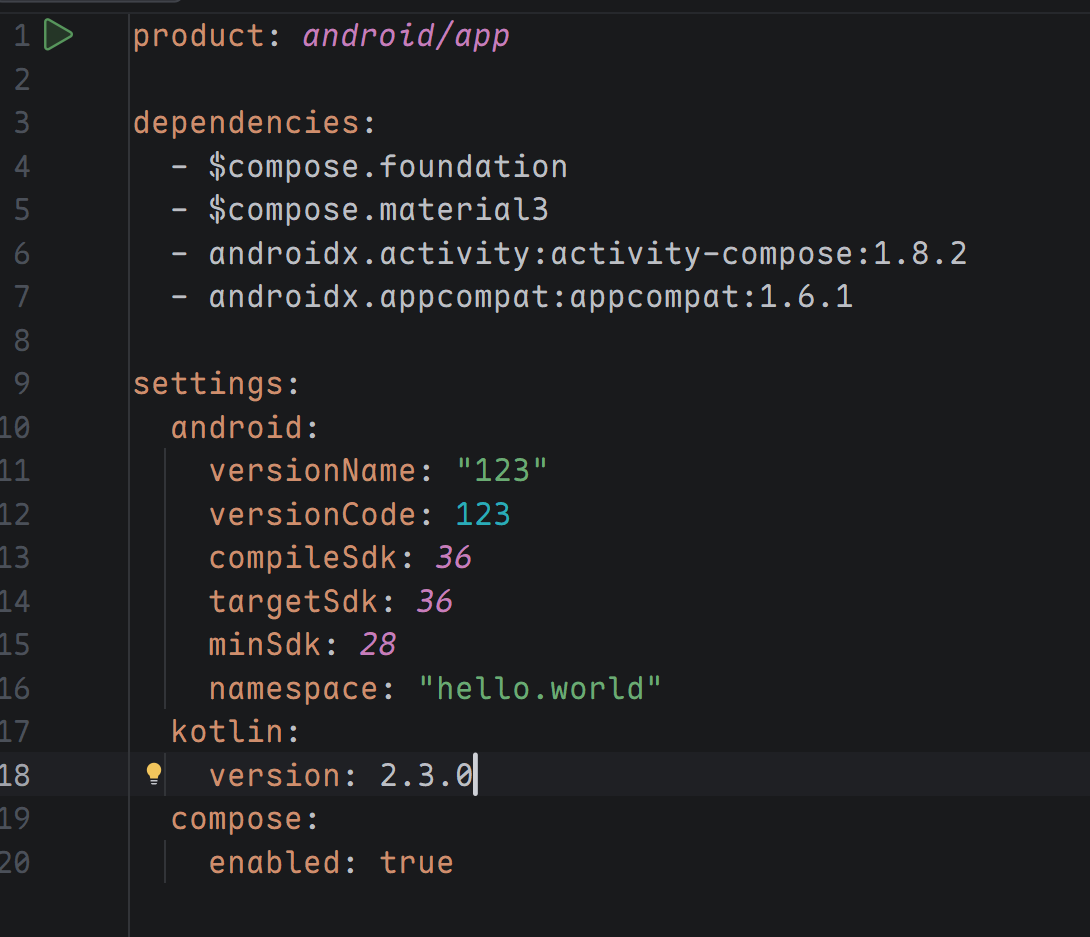Click the activity-compose:1.8.2 dependency line

(587, 254)
